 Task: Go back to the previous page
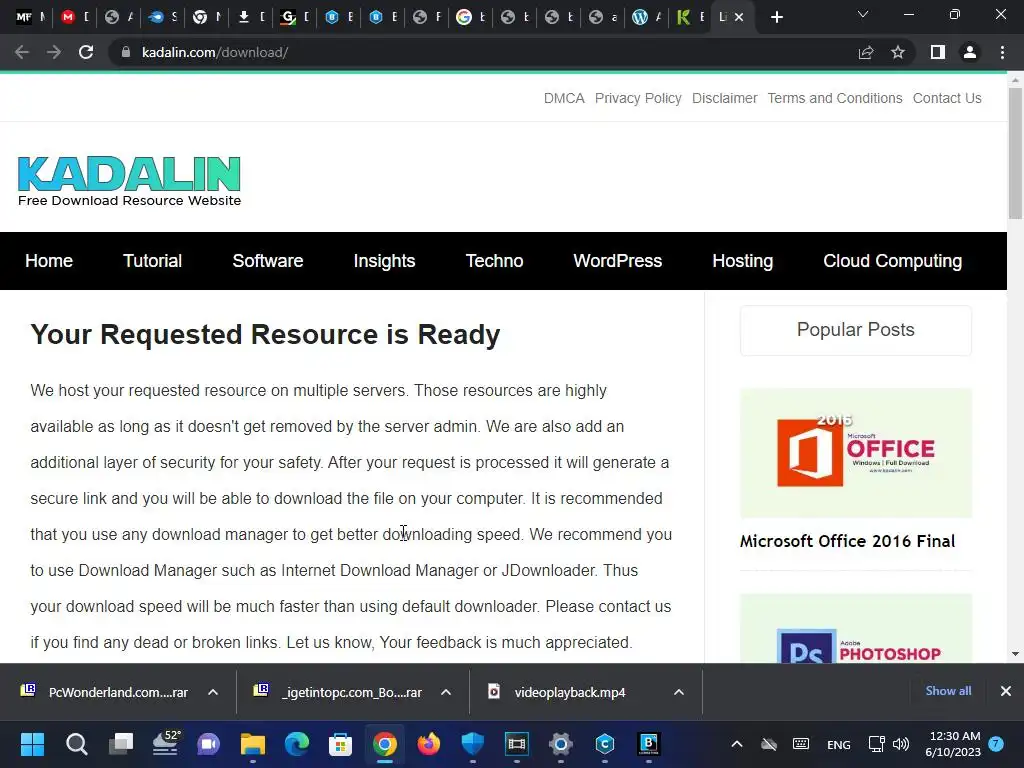(22, 52)
